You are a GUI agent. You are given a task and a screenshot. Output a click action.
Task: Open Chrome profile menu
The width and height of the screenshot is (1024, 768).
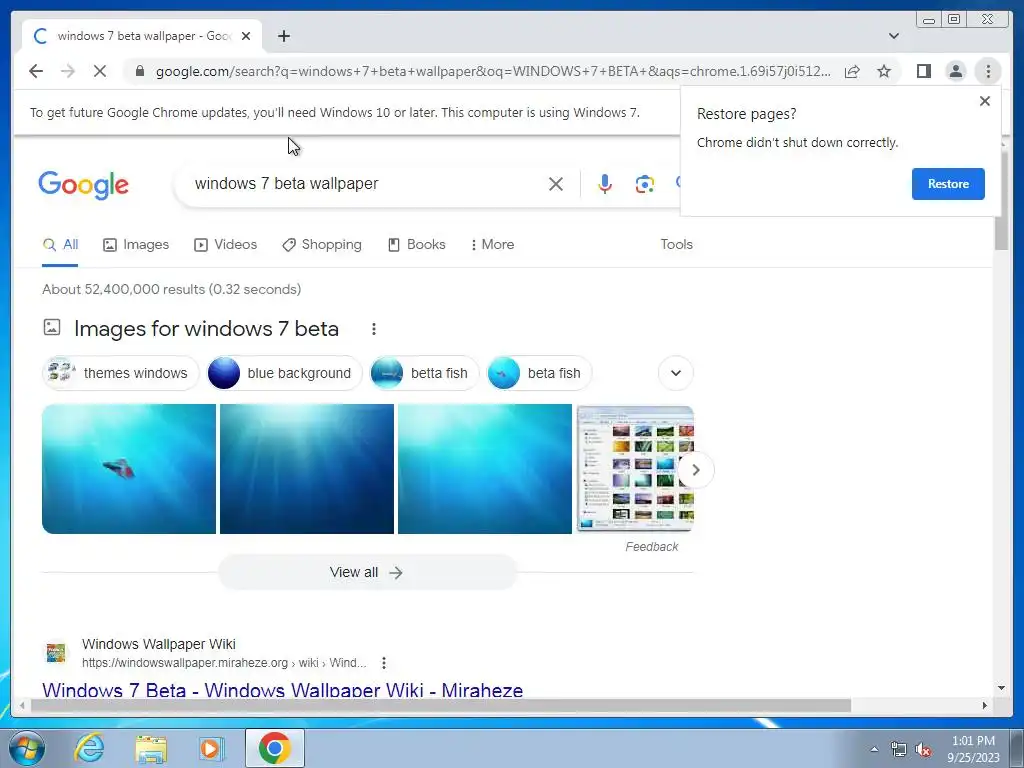[955, 71]
